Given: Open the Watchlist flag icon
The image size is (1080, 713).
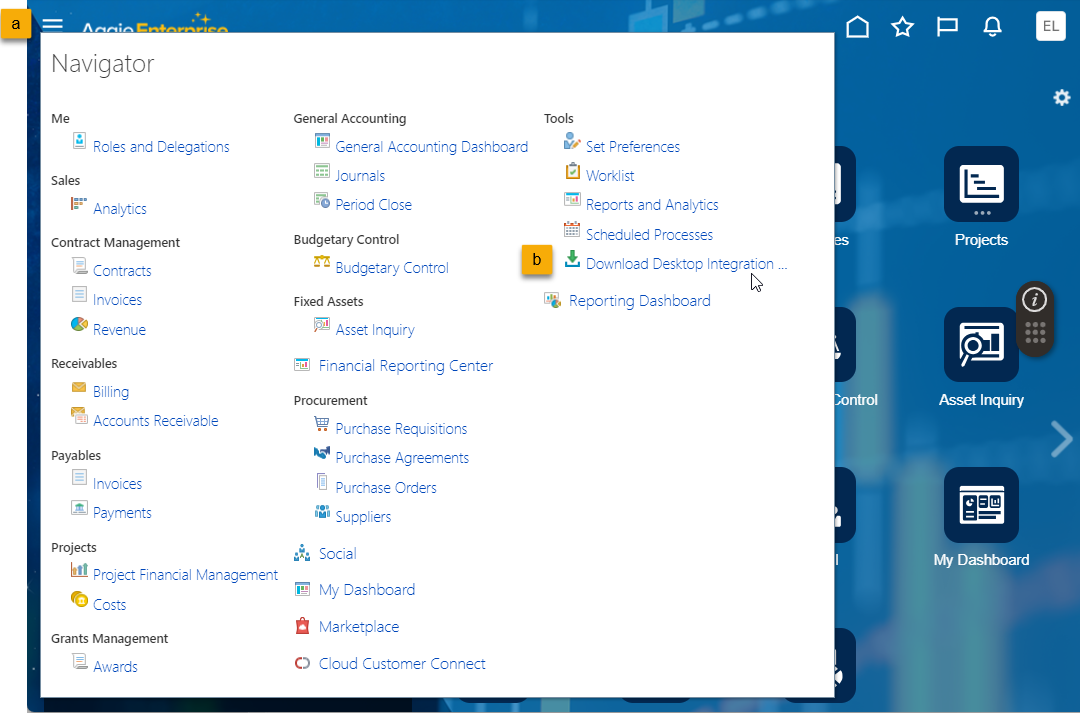Looking at the screenshot, I should (x=947, y=27).
